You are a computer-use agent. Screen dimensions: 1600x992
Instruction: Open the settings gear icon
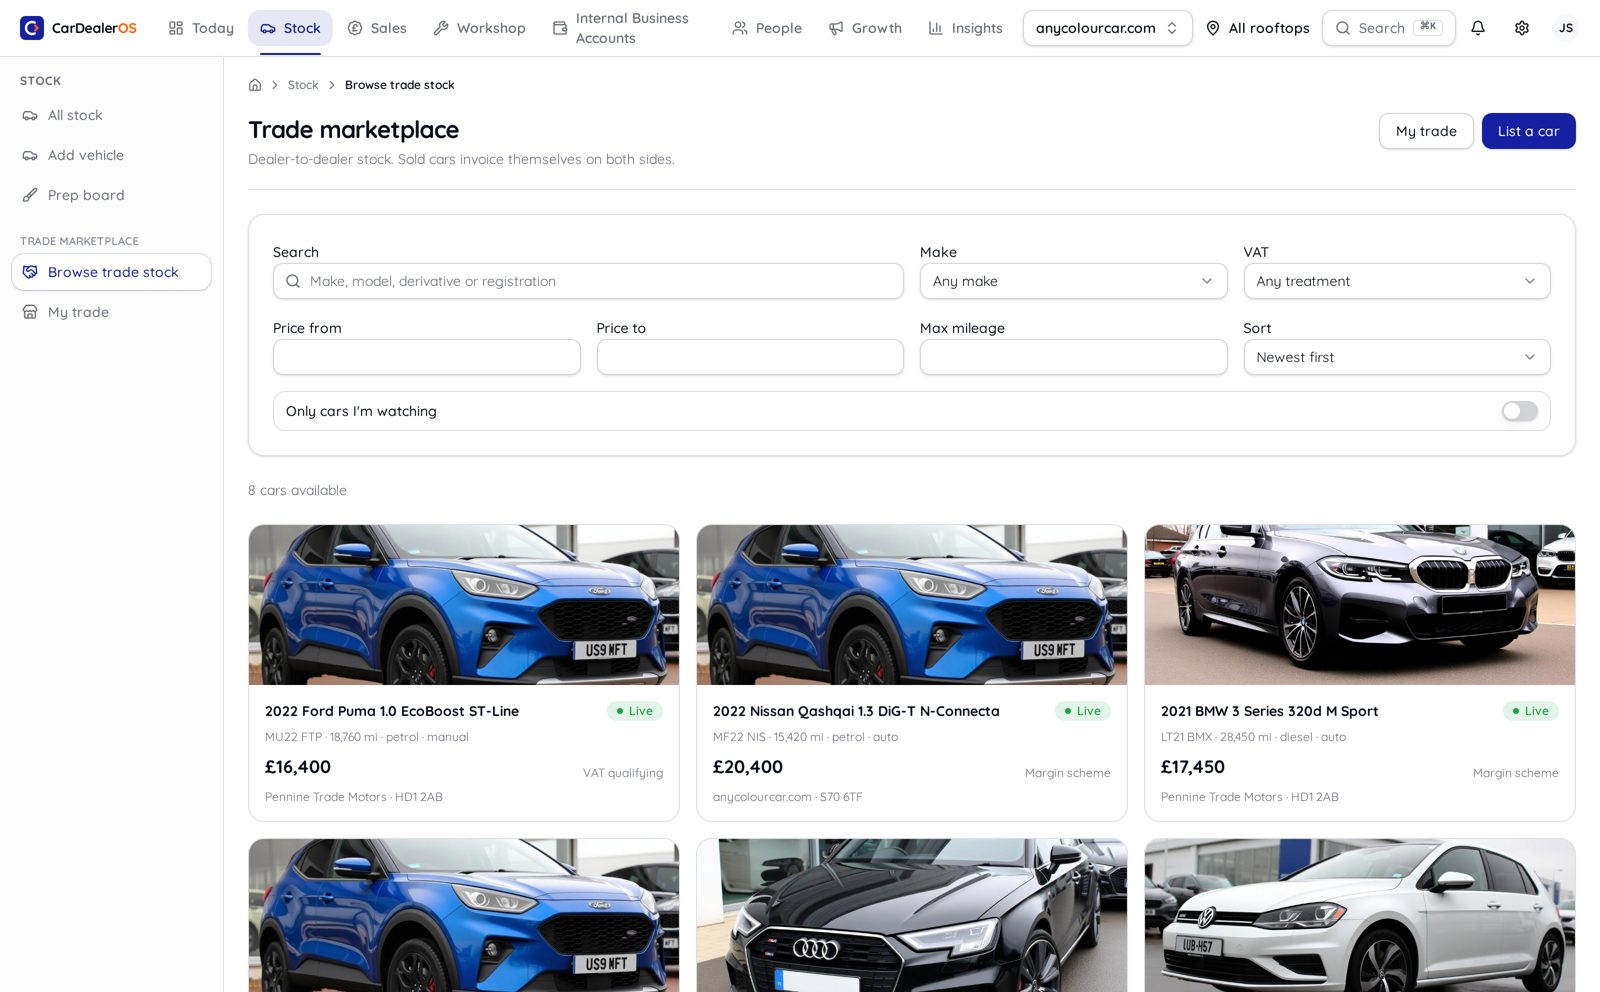(x=1522, y=28)
